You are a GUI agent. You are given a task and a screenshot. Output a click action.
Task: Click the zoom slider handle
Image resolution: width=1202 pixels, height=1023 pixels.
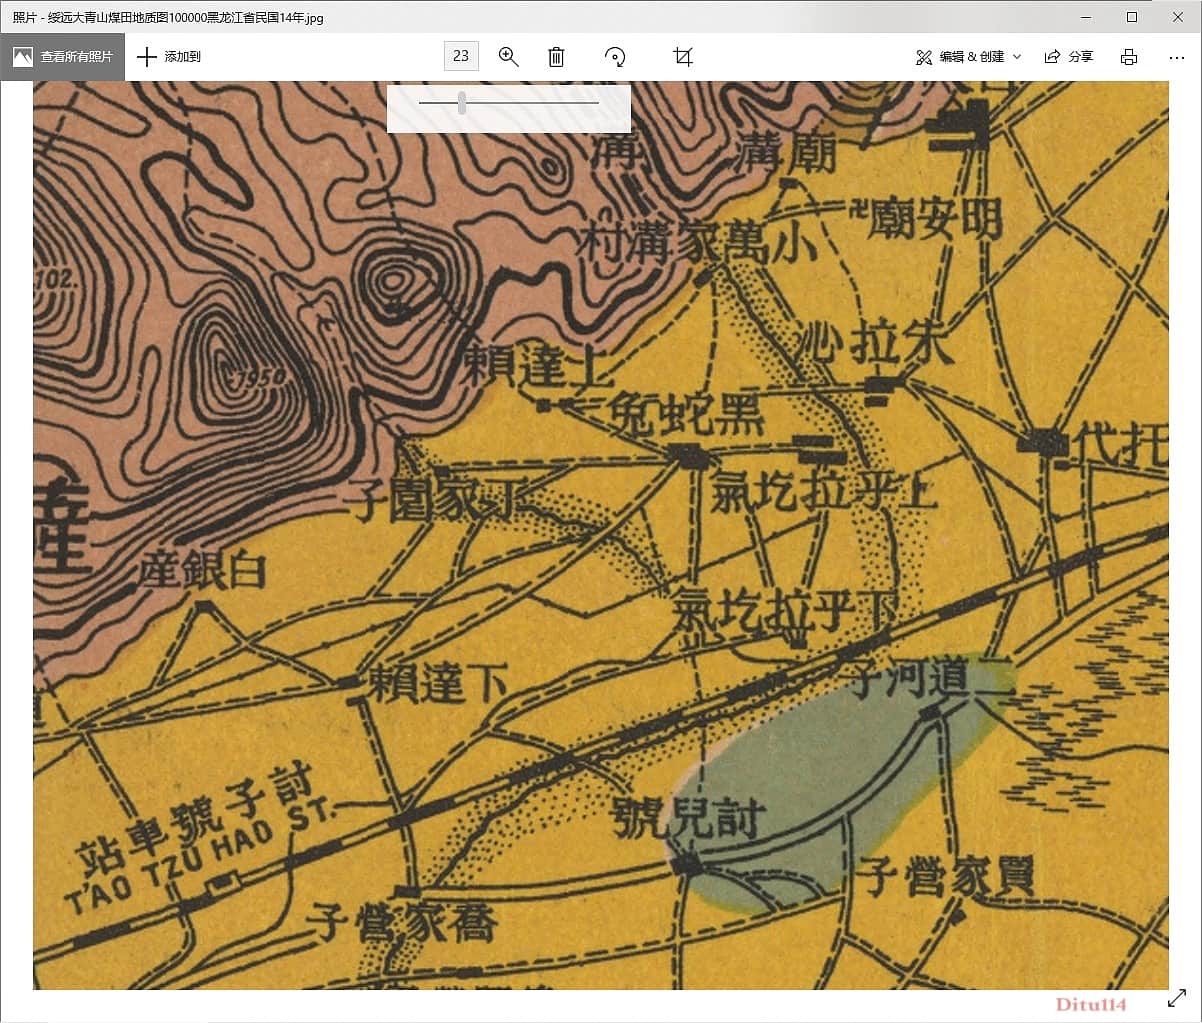462,102
